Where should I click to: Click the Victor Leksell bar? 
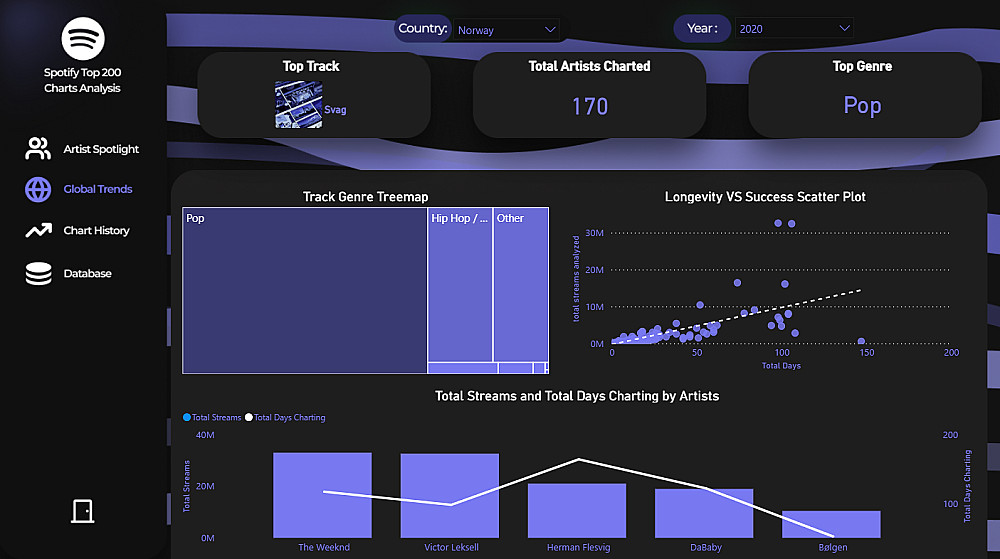pyautogui.click(x=450, y=496)
